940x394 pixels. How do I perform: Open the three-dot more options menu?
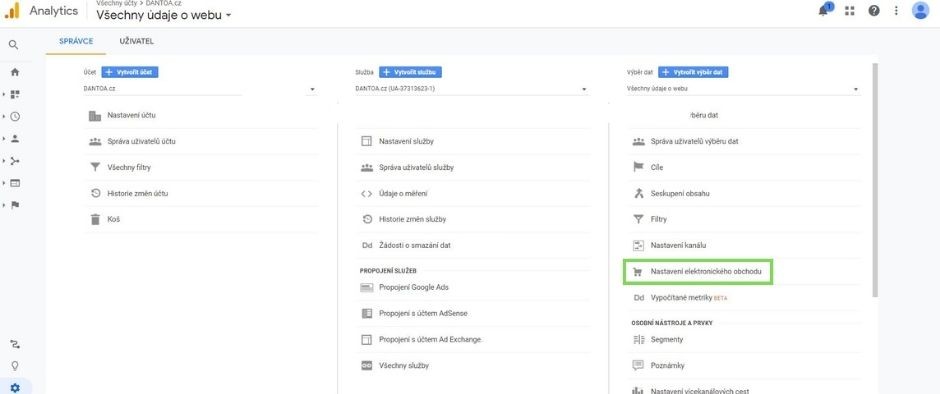[x=896, y=11]
